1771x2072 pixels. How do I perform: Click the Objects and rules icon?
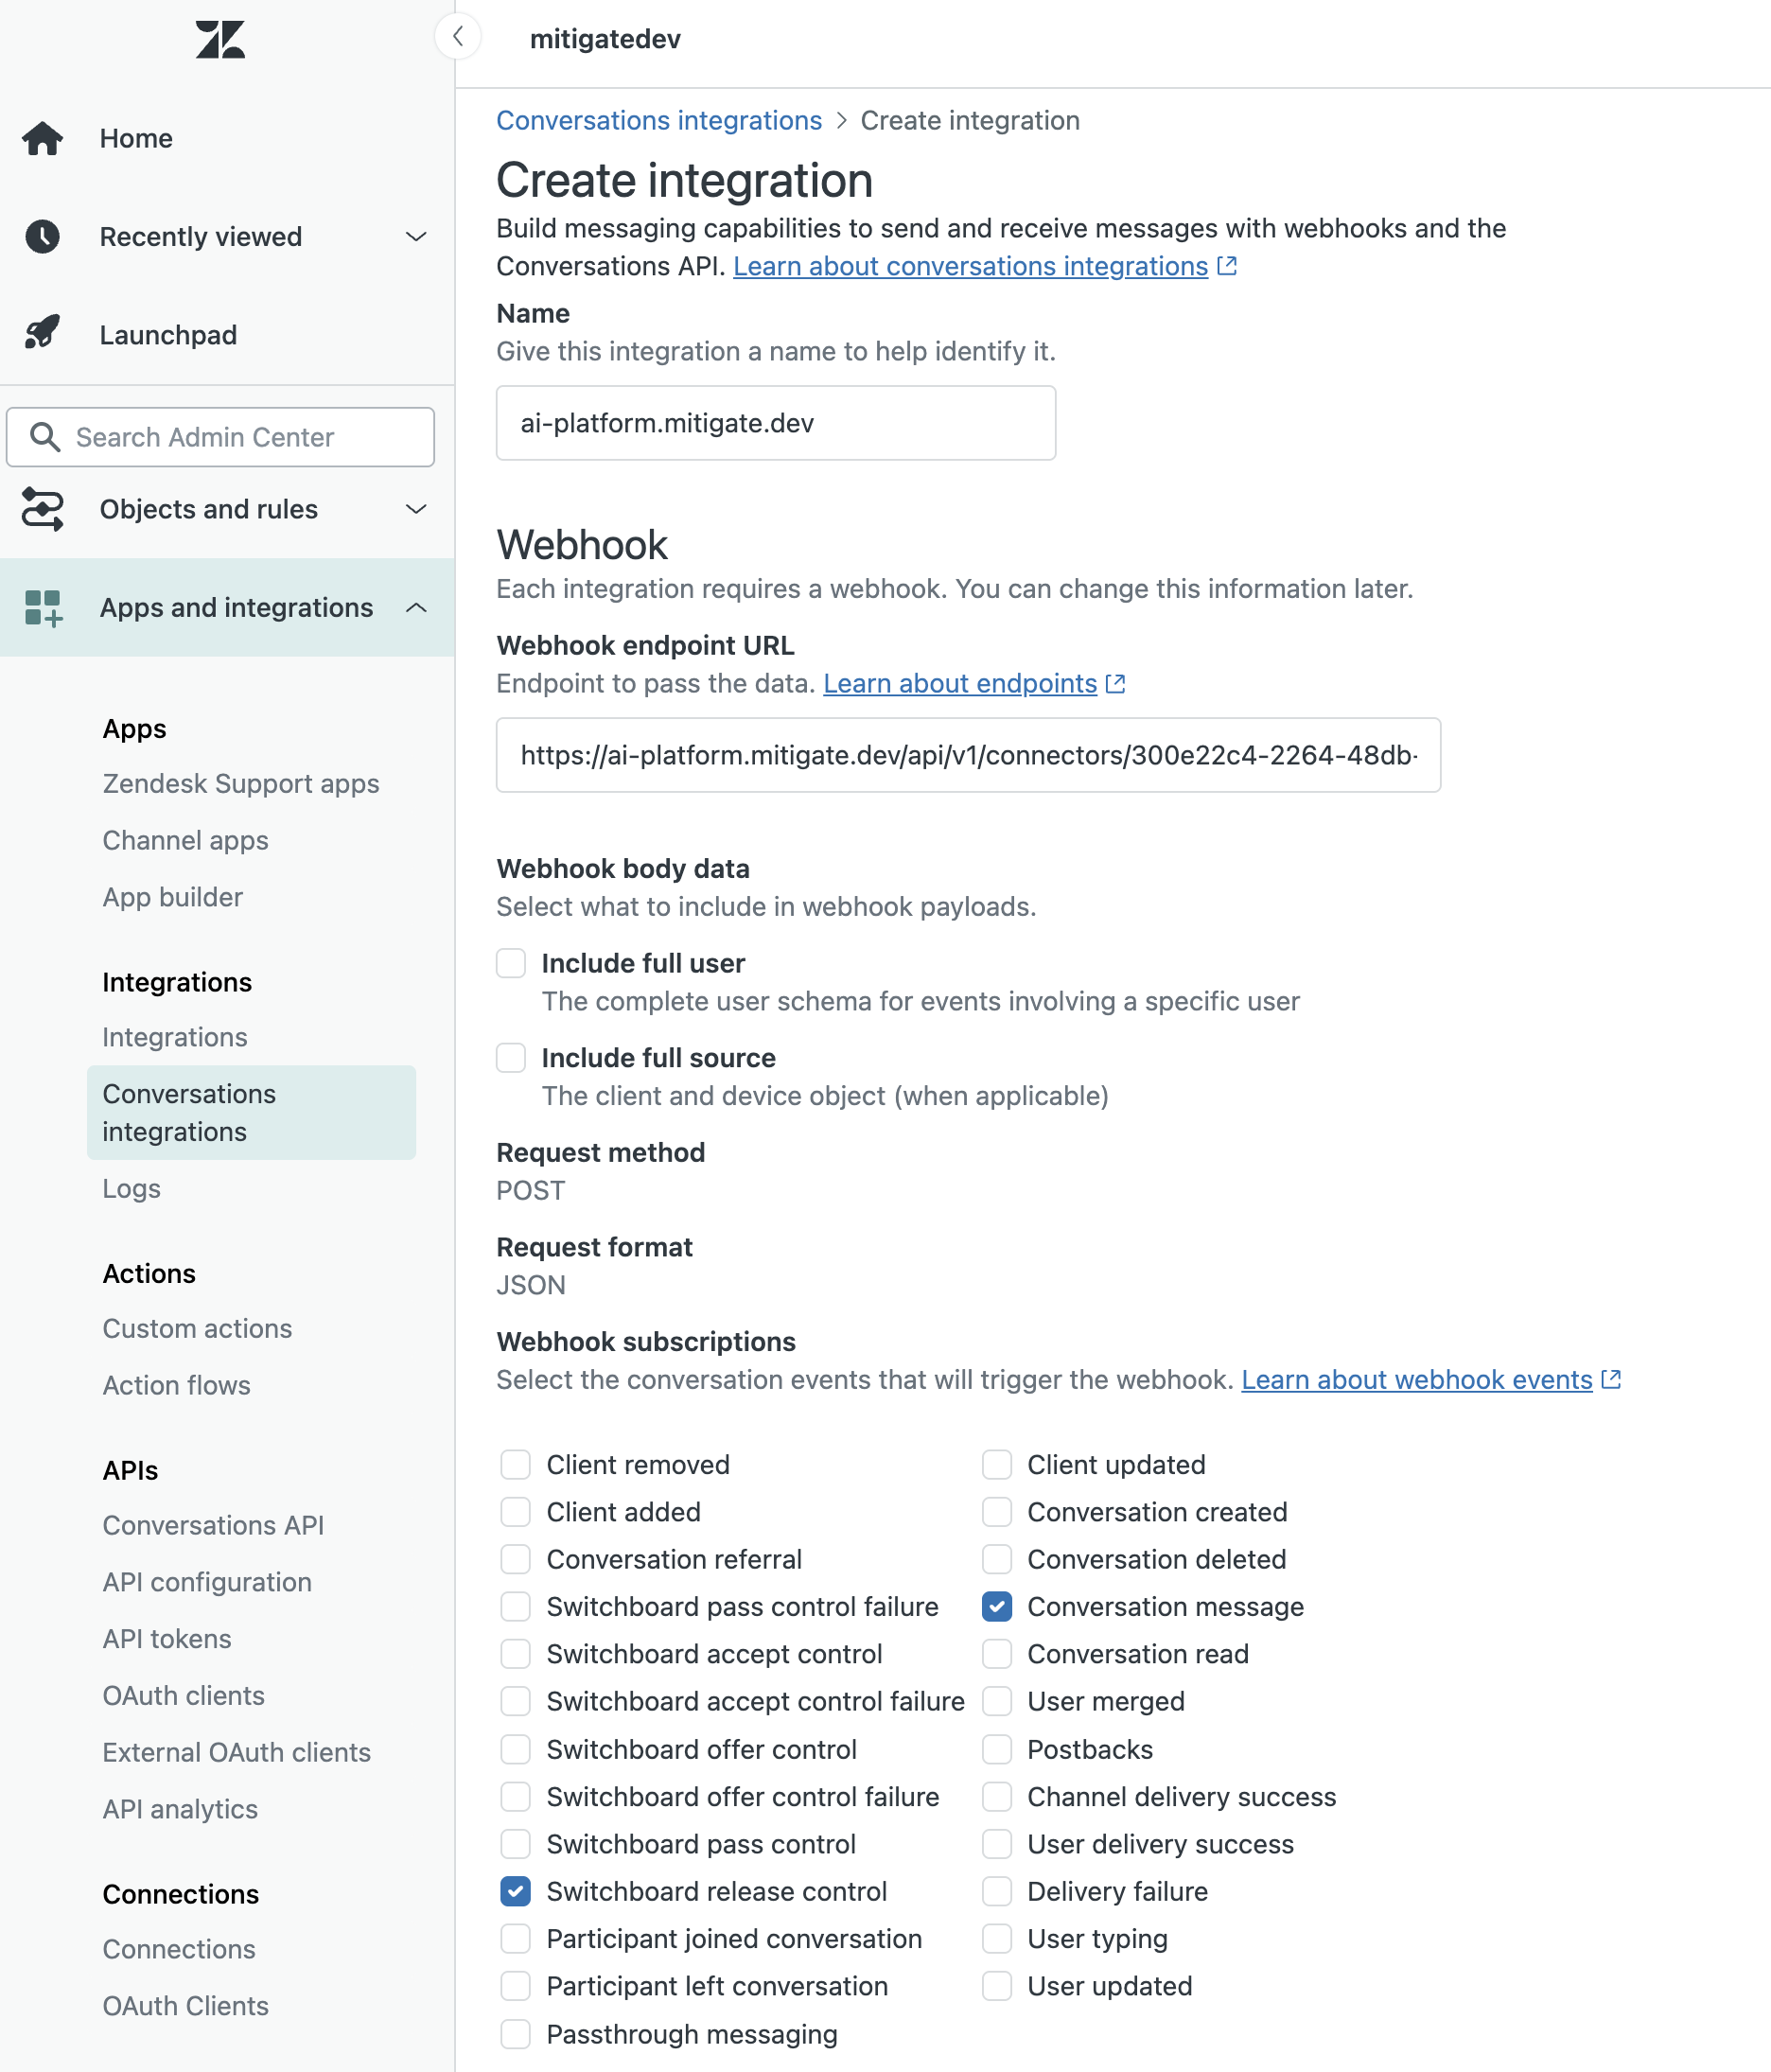pyautogui.click(x=41, y=509)
